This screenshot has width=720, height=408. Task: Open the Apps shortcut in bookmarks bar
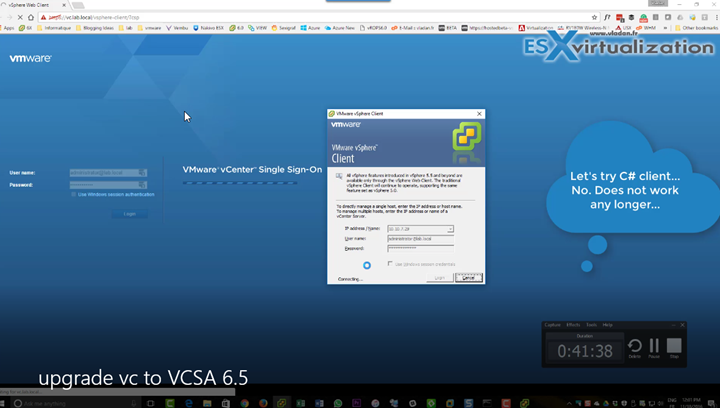pos(7,28)
